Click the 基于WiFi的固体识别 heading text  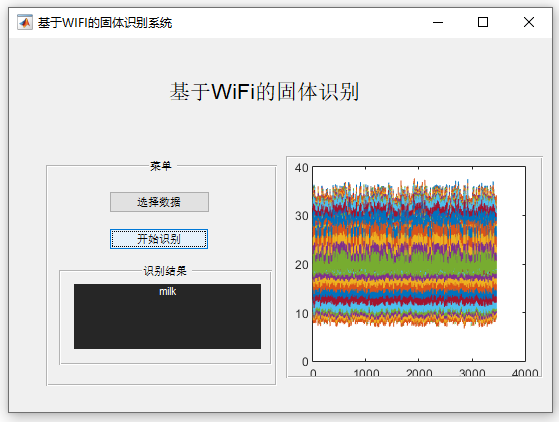point(264,92)
